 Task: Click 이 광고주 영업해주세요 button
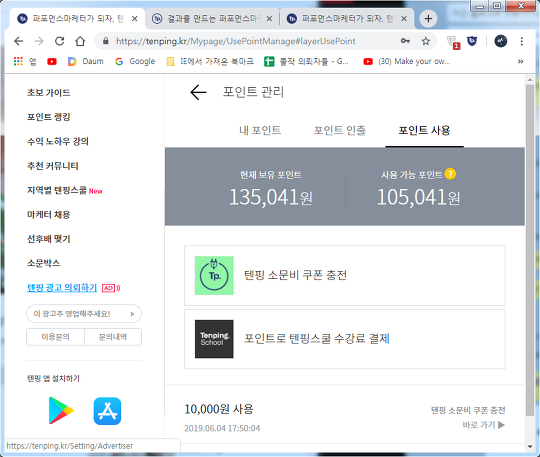click(x=84, y=314)
